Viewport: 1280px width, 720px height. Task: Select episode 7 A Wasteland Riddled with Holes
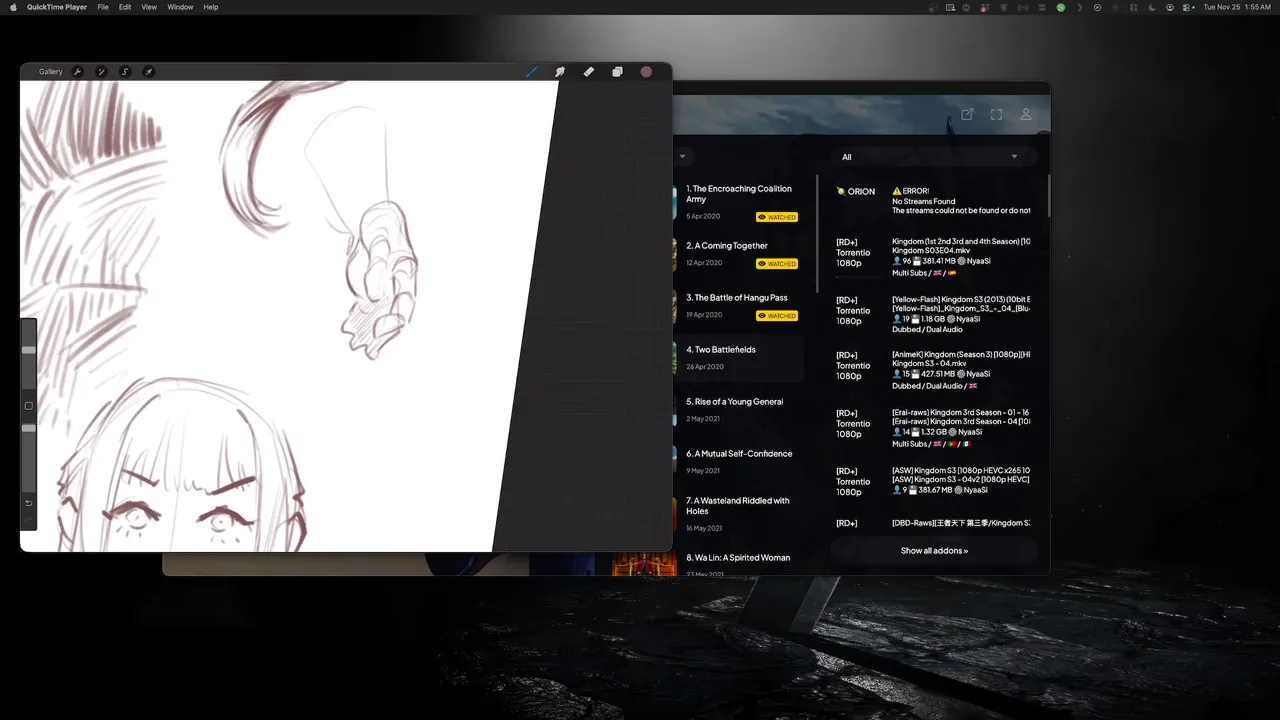coord(739,514)
